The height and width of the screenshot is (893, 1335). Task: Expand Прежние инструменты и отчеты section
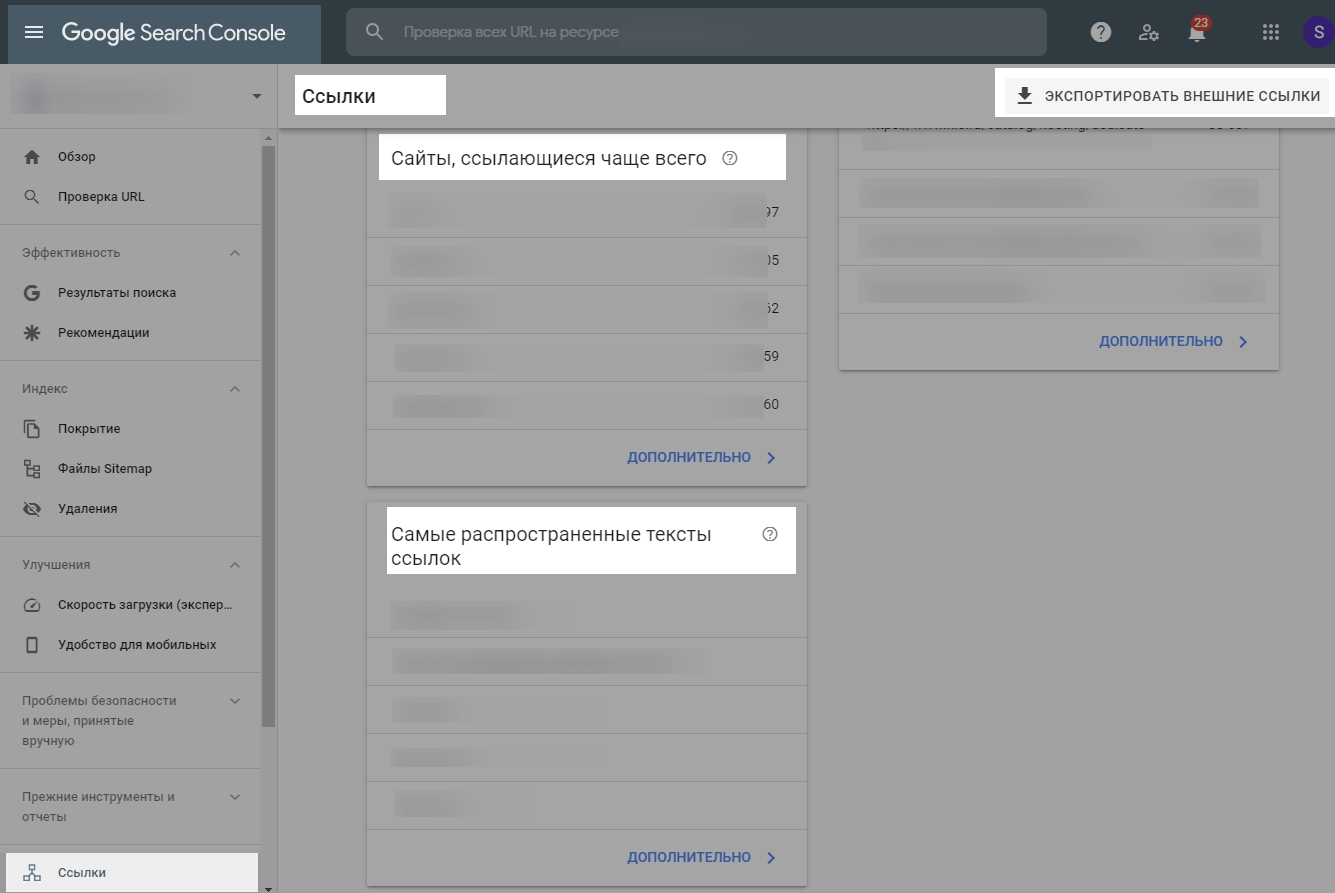pos(235,797)
